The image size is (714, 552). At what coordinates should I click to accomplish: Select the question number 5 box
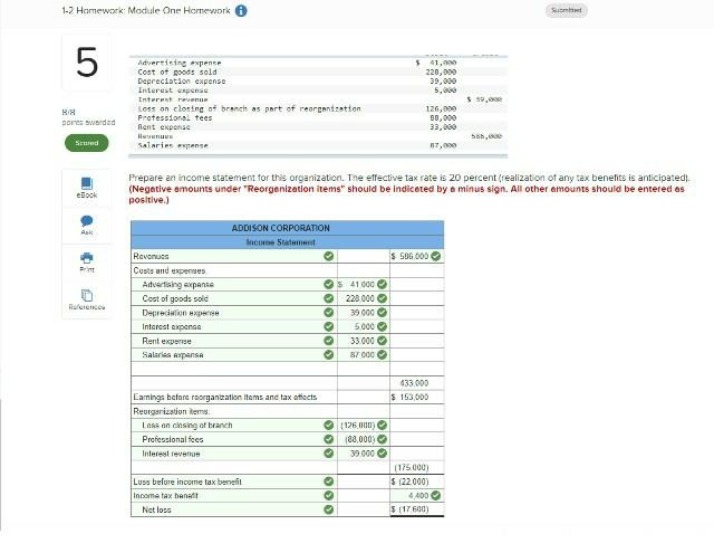click(87, 62)
